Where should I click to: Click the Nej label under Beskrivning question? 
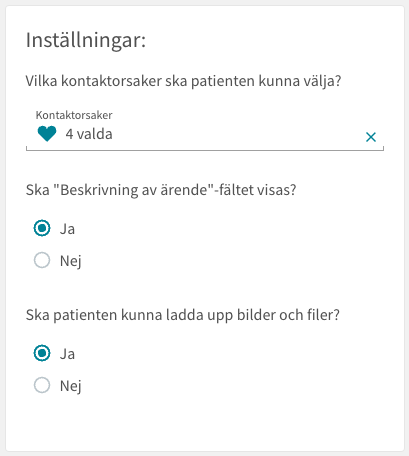pyautogui.click(x=71, y=261)
